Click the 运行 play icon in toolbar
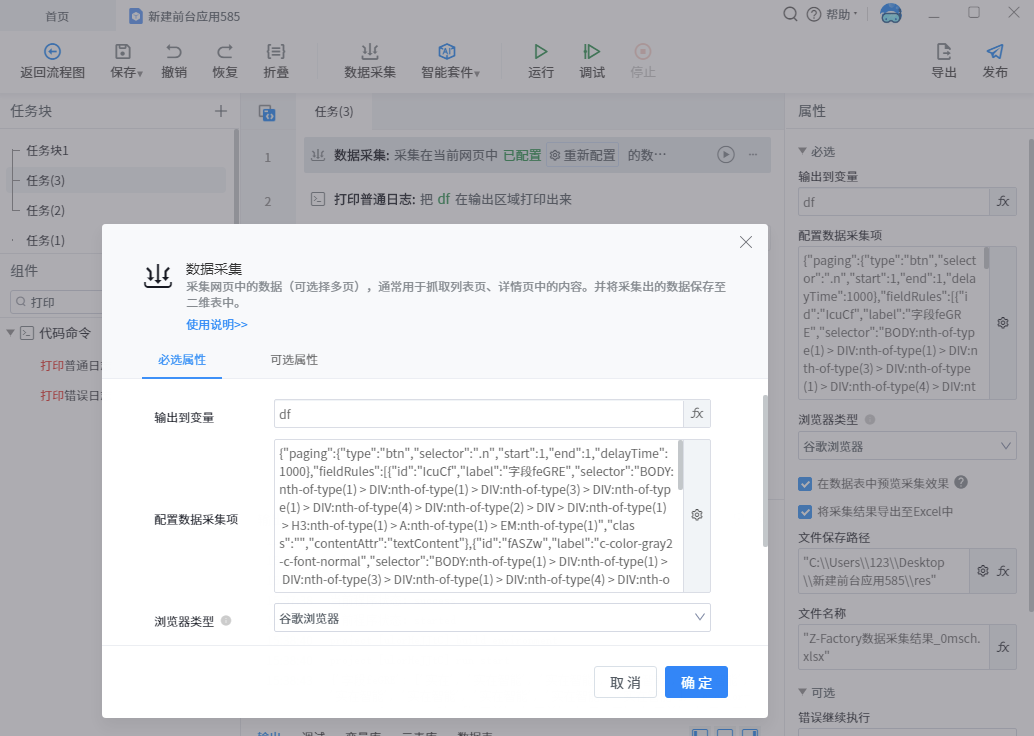Viewport: 1034px width, 736px height. 541,52
